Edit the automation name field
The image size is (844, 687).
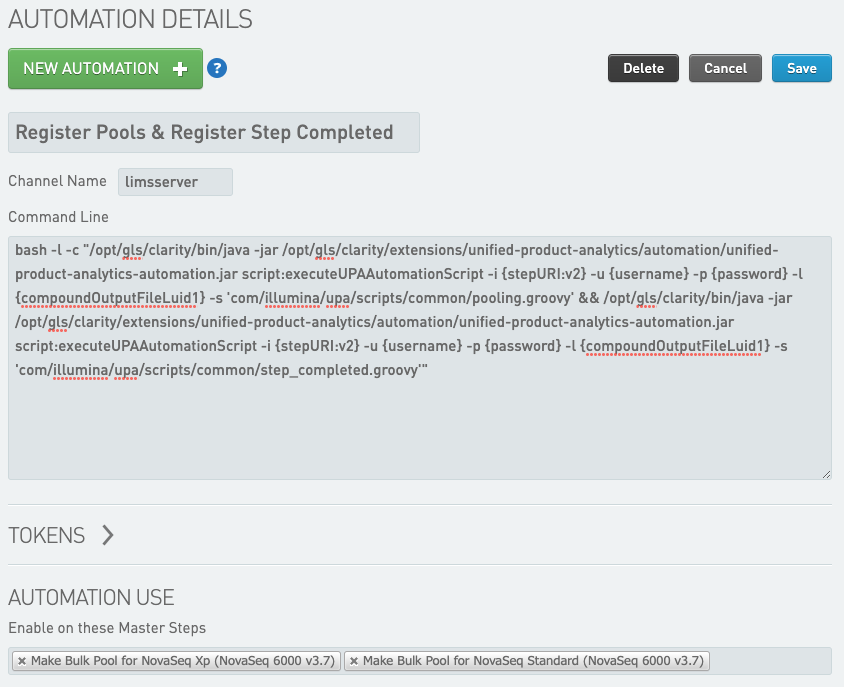[213, 132]
